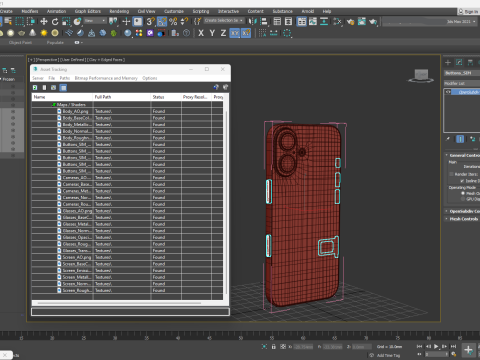Open the Rendering menu
Image resolution: width=480 pixels, height=360 pixels.
pyautogui.click(x=119, y=11)
